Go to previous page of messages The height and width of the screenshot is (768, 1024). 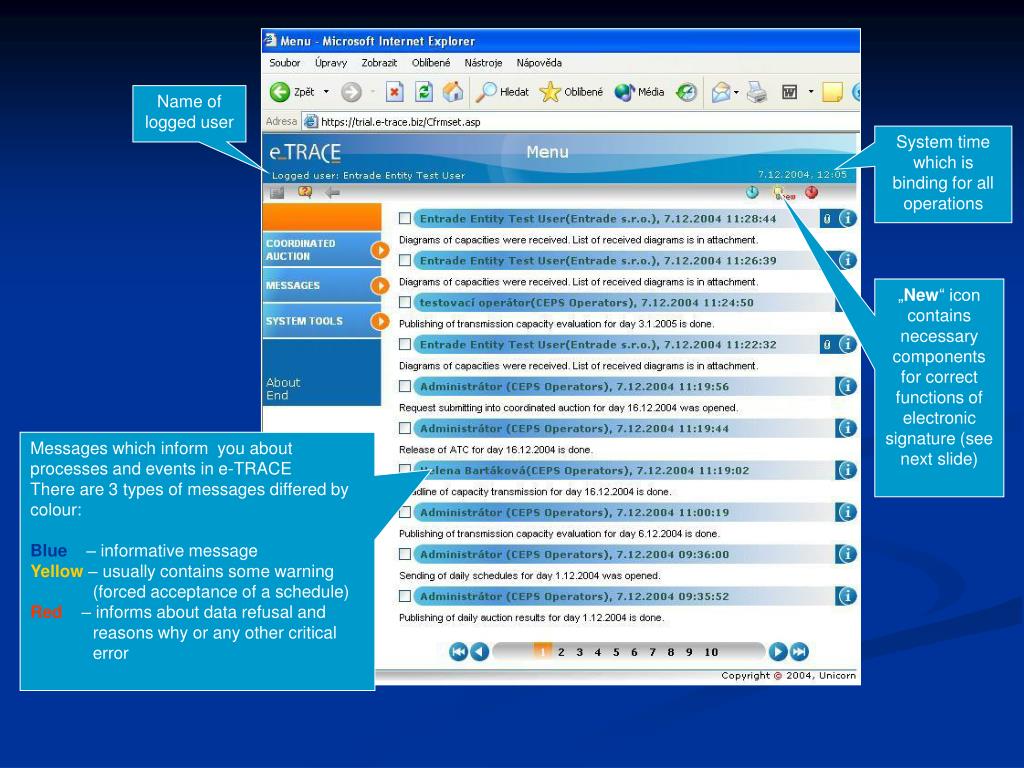tap(480, 651)
